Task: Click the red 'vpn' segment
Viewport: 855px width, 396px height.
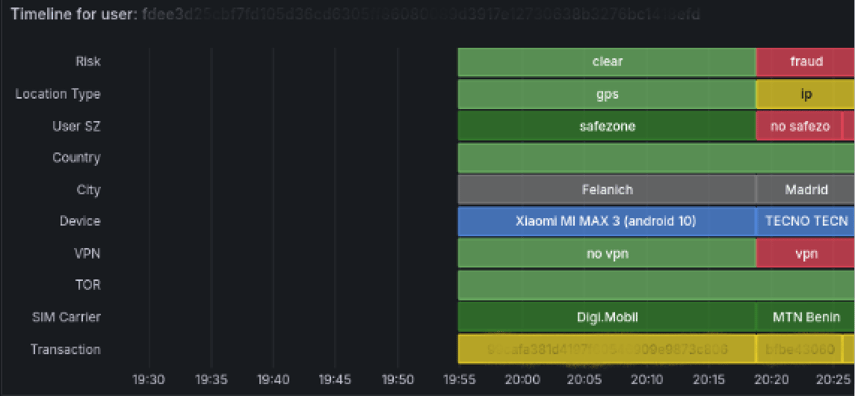Action: click(805, 253)
